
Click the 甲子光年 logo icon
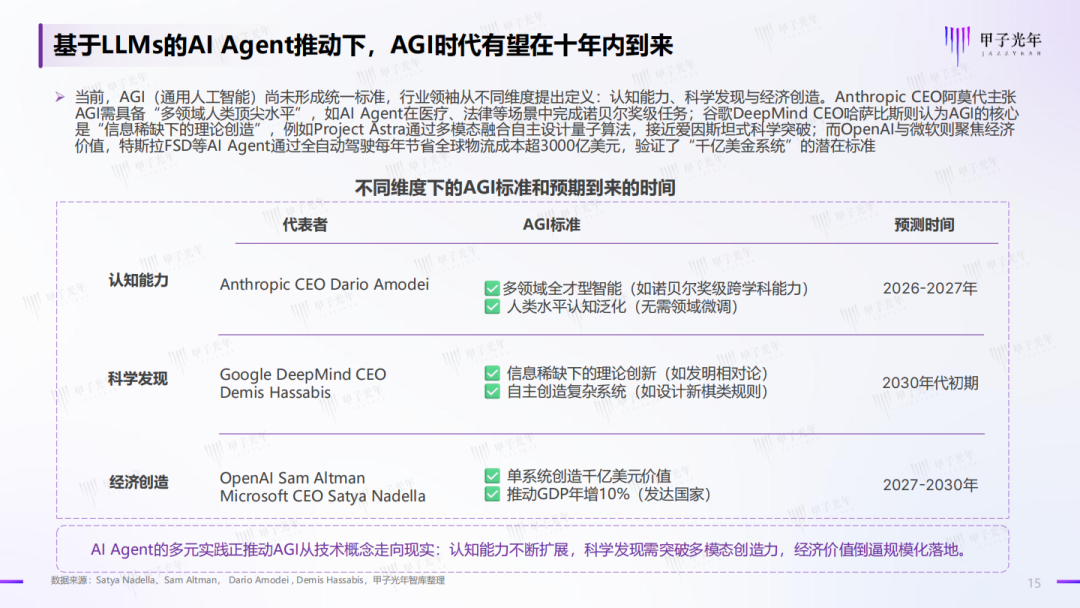(993, 44)
